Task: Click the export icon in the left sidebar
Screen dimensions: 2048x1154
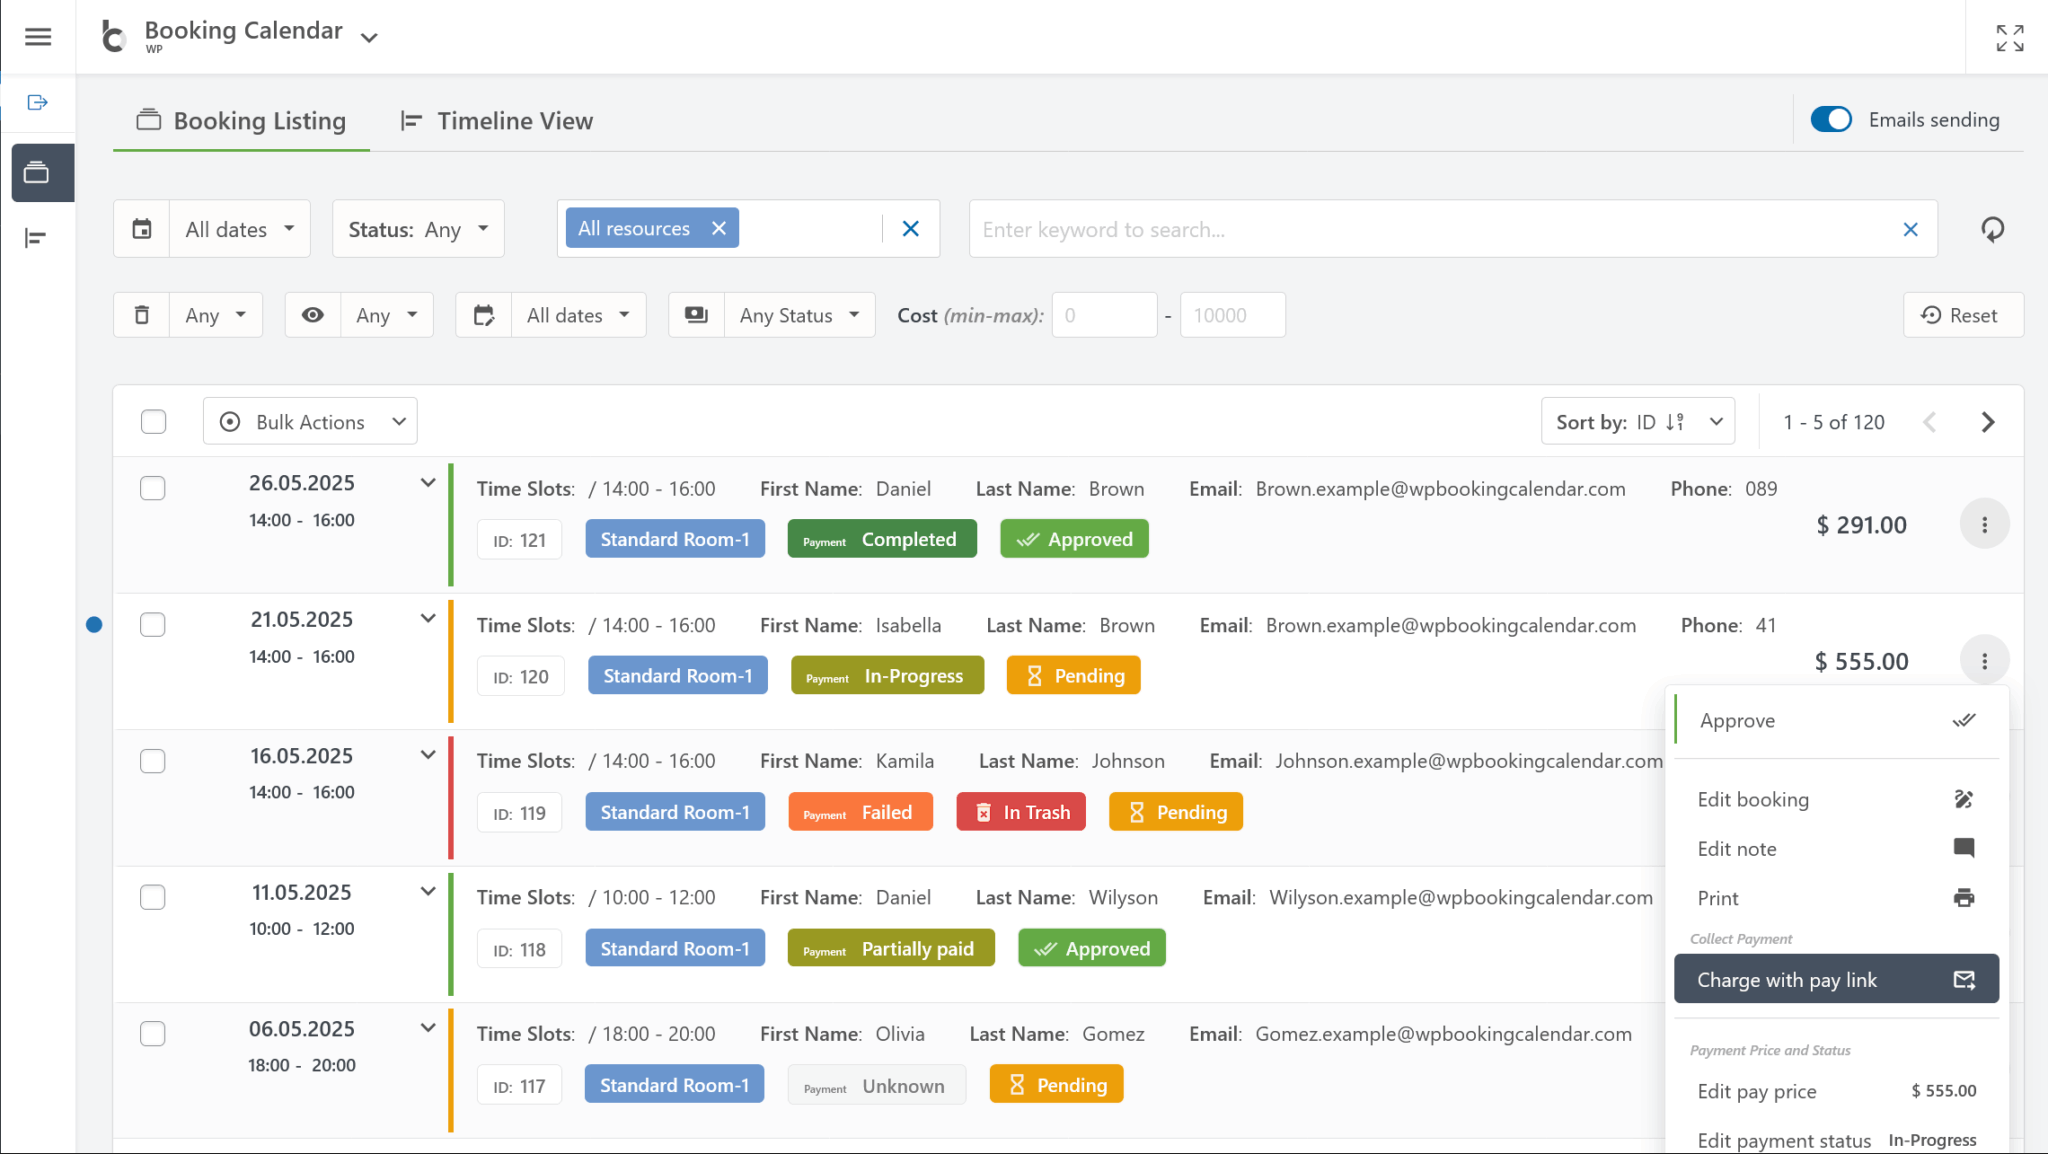Action: (x=38, y=103)
